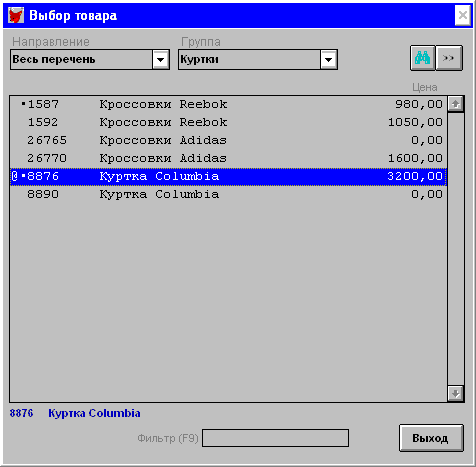Open the Группа dropdown arrow

coord(329,60)
